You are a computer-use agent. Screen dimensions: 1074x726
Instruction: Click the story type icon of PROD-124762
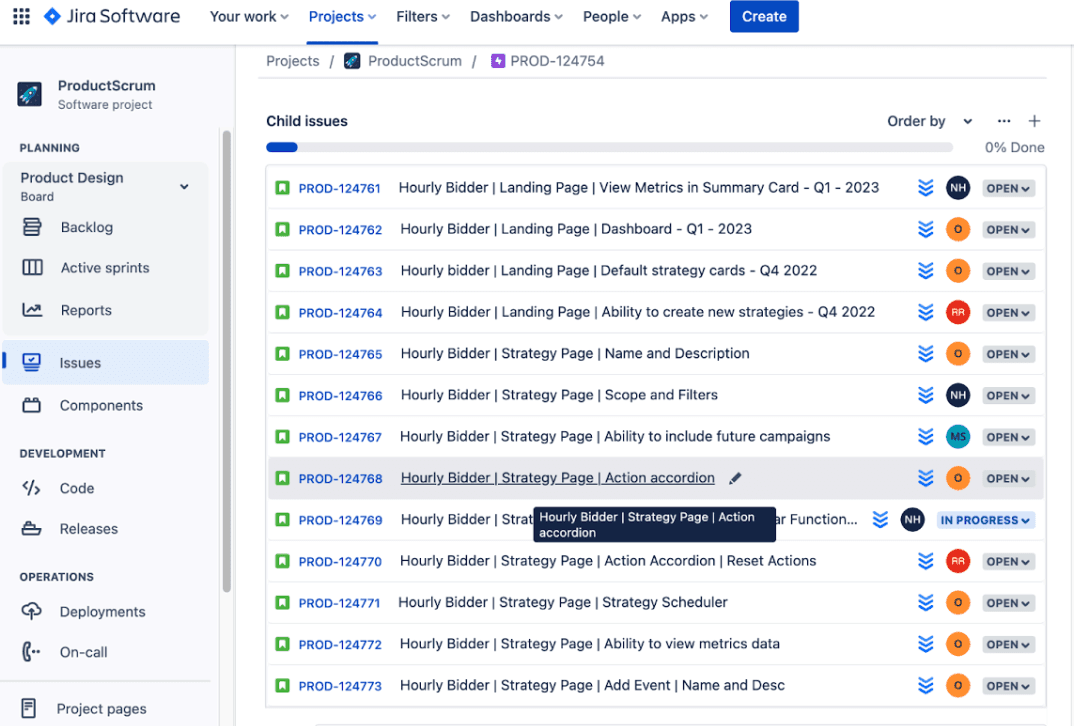[x=282, y=229]
